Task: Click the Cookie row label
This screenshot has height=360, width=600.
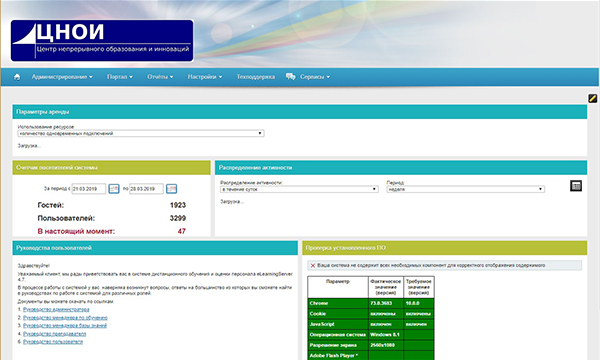Action: 318,314
